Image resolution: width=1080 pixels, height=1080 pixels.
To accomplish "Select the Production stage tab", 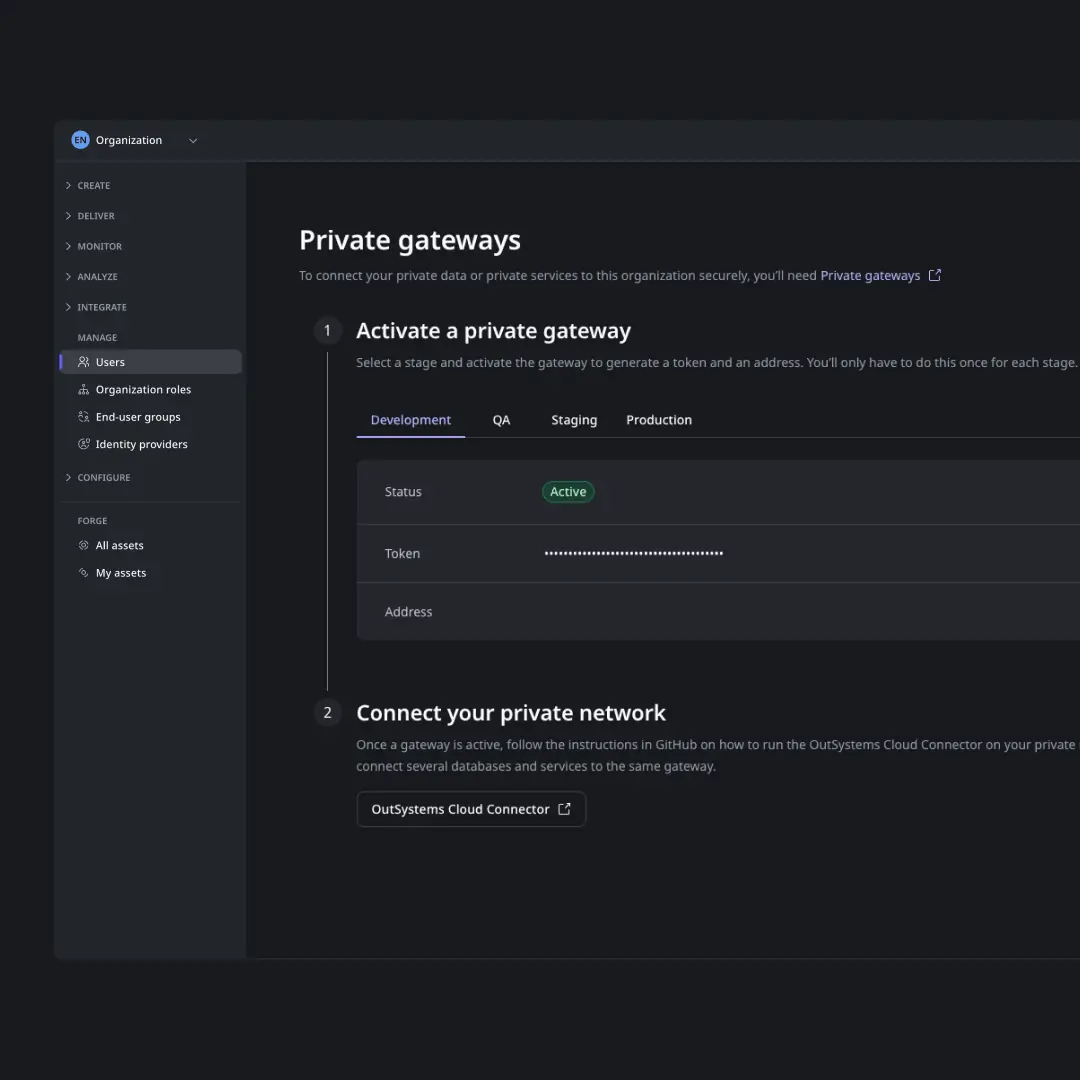I will [659, 419].
